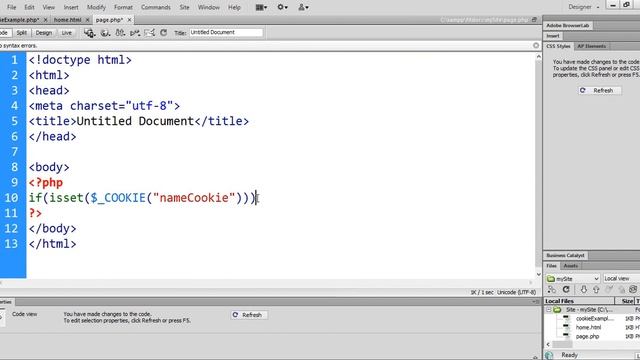Open the View menu
The image size is (640, 360).
(49, 7)
